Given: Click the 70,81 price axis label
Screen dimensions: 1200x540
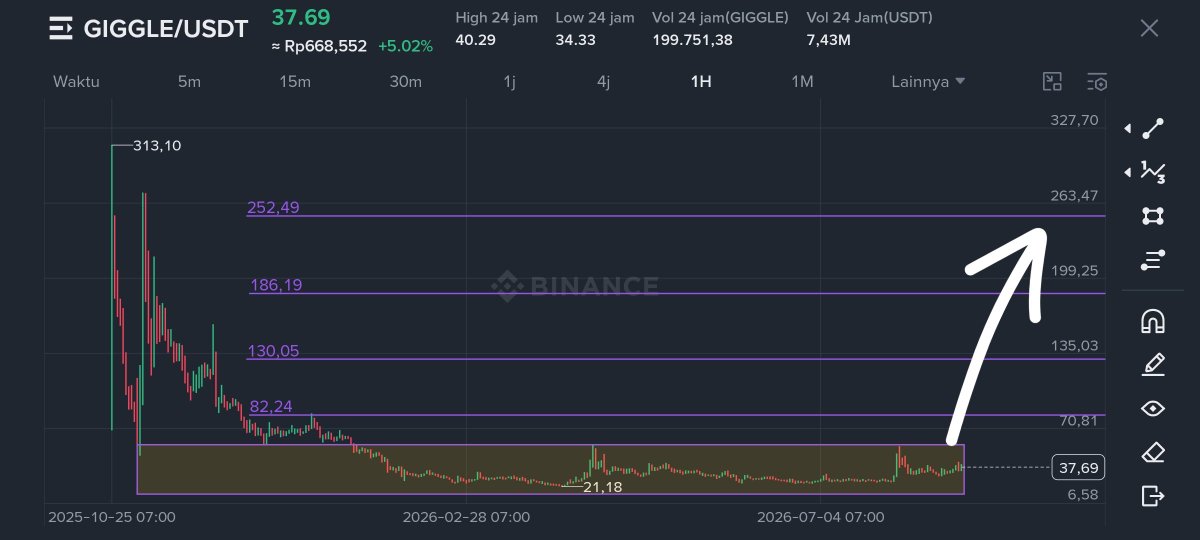Looking at the screenshot, I should coord(1078,420).
